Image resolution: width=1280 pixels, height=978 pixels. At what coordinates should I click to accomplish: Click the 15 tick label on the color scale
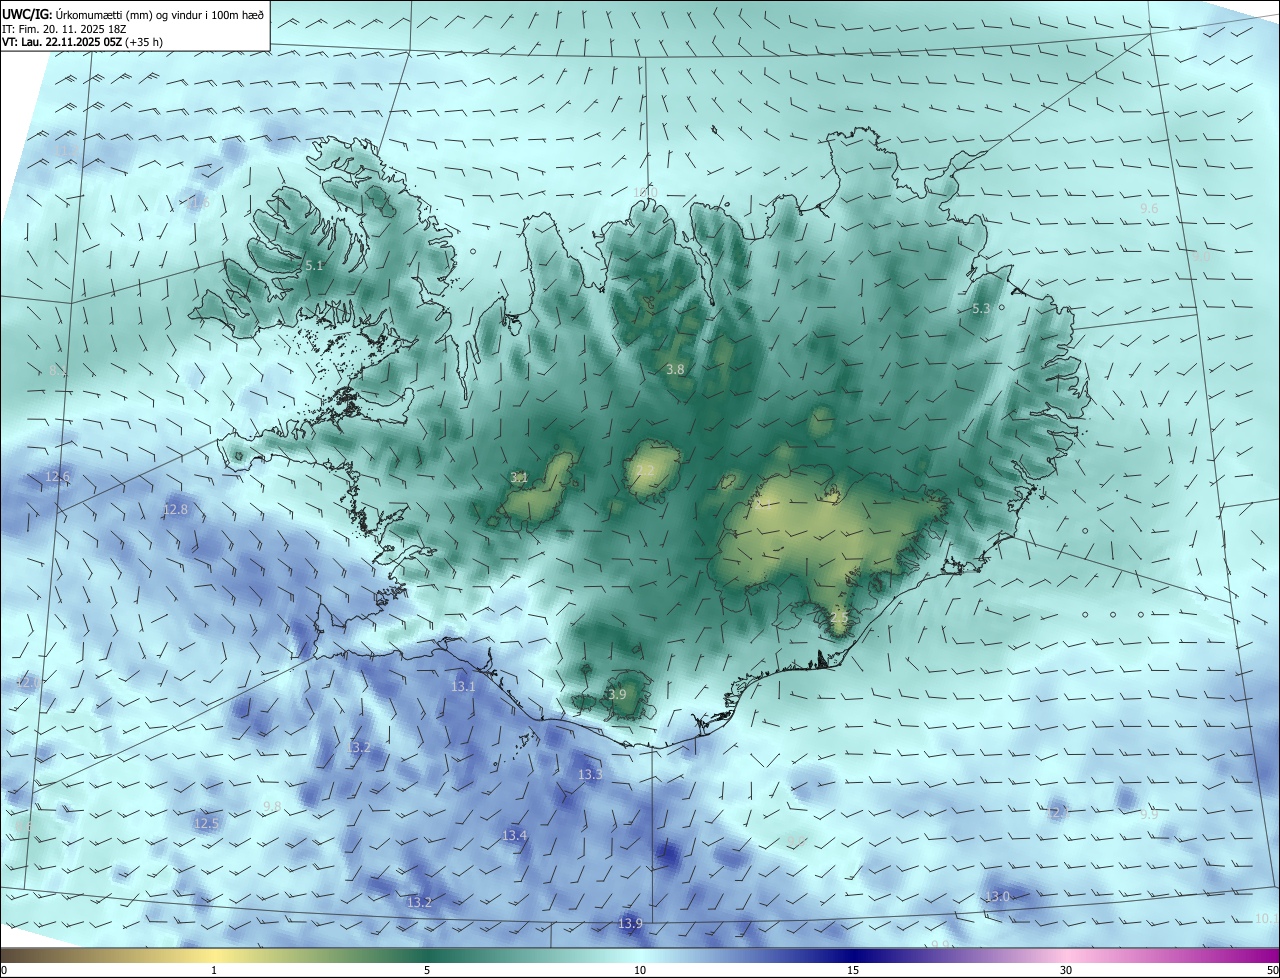853,970
